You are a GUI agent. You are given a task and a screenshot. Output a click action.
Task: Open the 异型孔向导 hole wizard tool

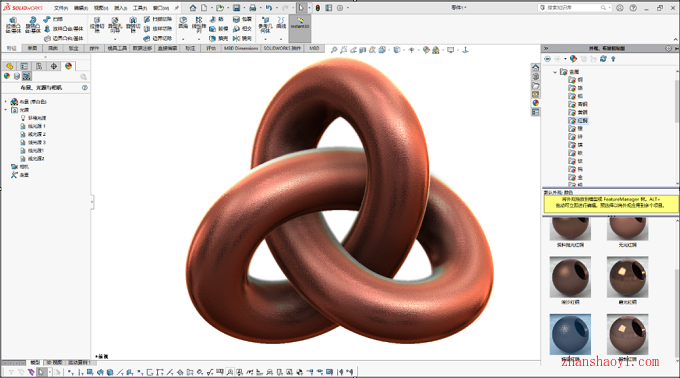tap(115, 25)
